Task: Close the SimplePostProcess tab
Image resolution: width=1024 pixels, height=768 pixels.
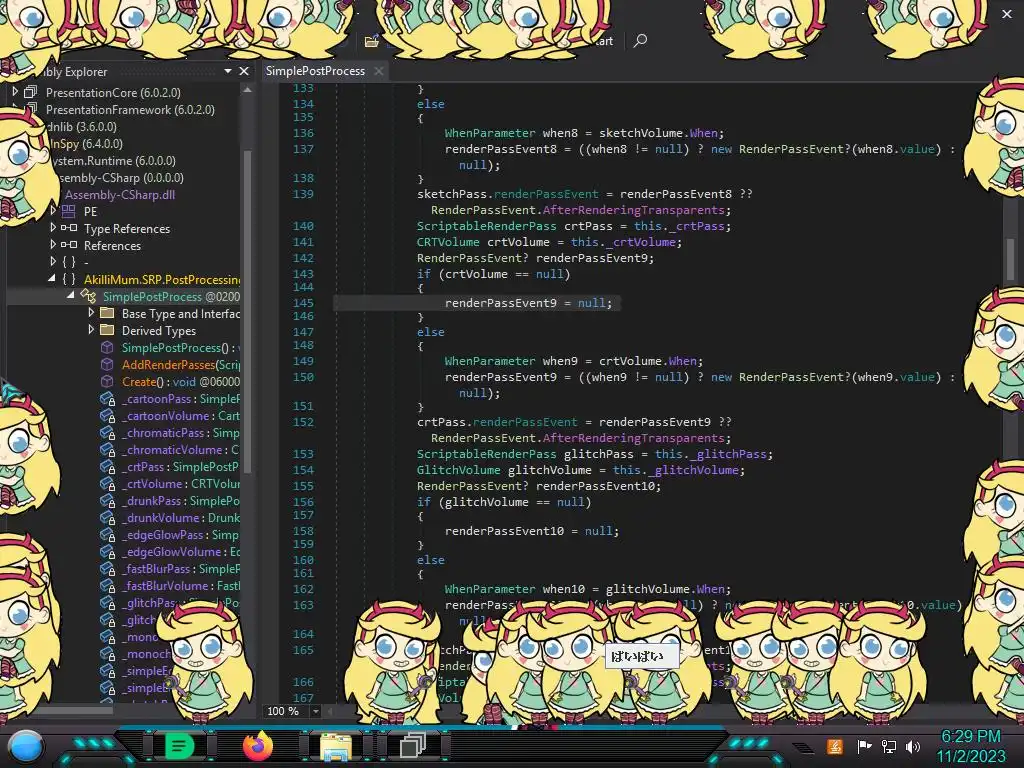Action: 379,71
